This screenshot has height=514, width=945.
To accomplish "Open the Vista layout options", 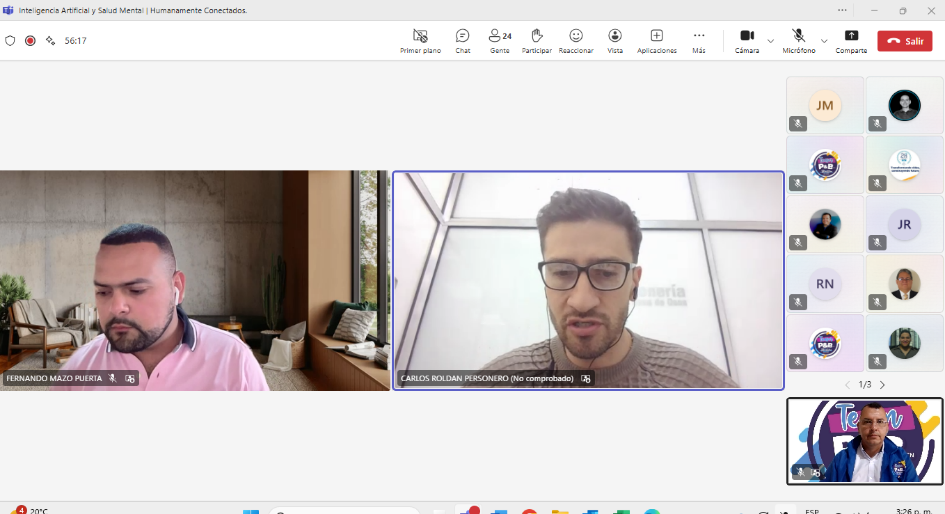I will click(x=615, y=40).
